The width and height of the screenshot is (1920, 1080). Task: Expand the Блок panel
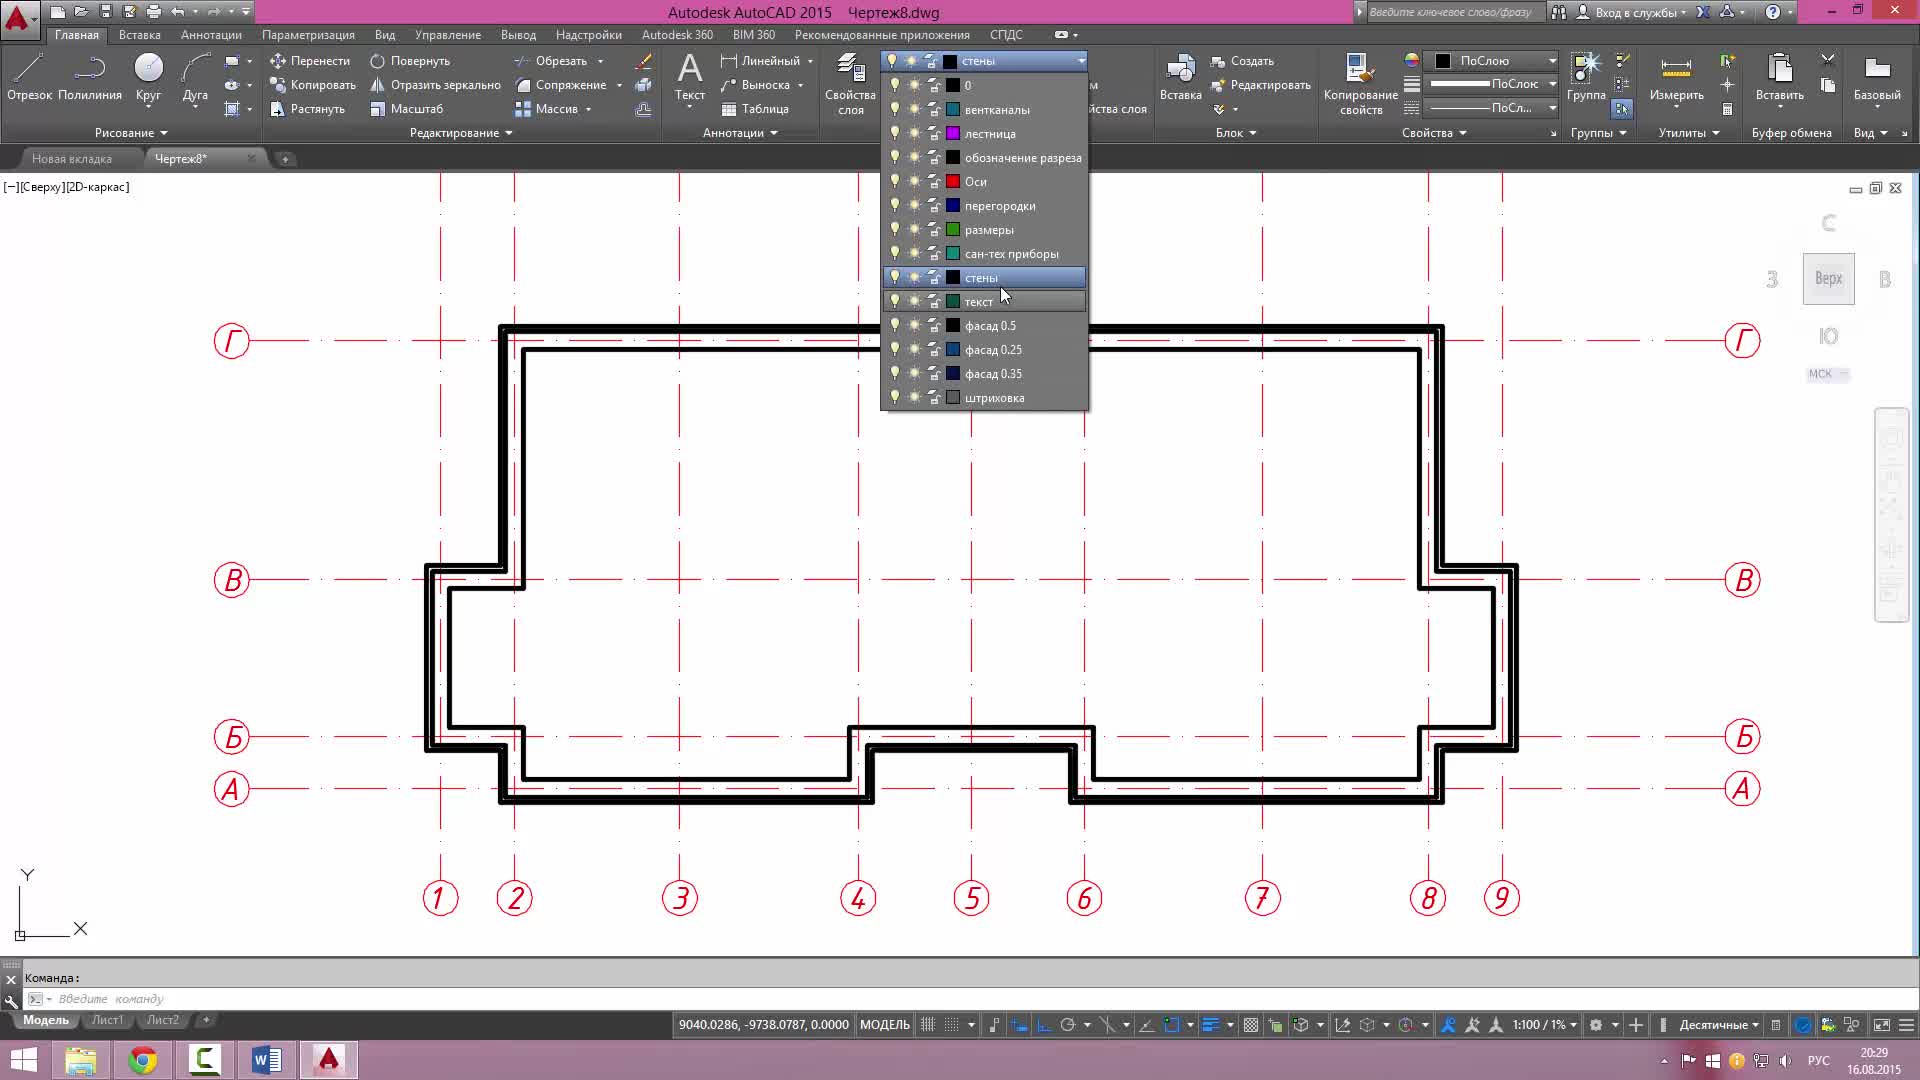coord(1236,133)
